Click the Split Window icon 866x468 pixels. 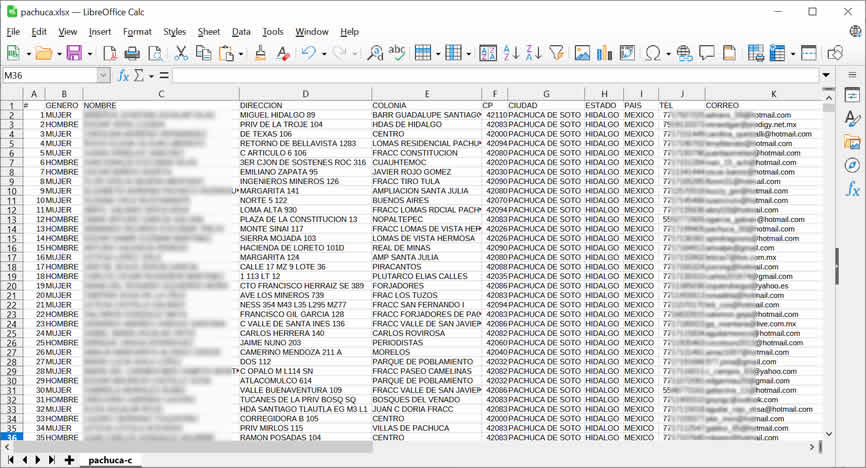[809, 53]
